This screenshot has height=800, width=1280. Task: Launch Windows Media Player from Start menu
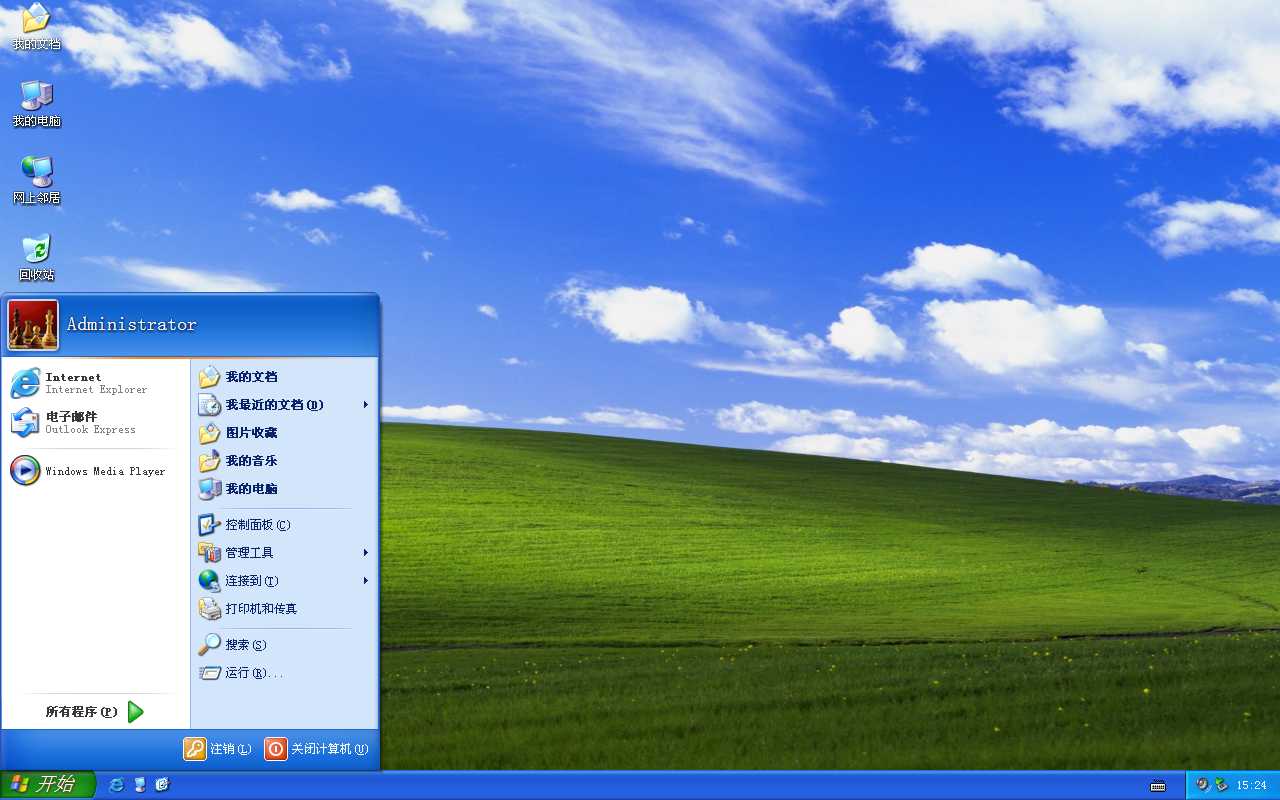pos(95,471)
